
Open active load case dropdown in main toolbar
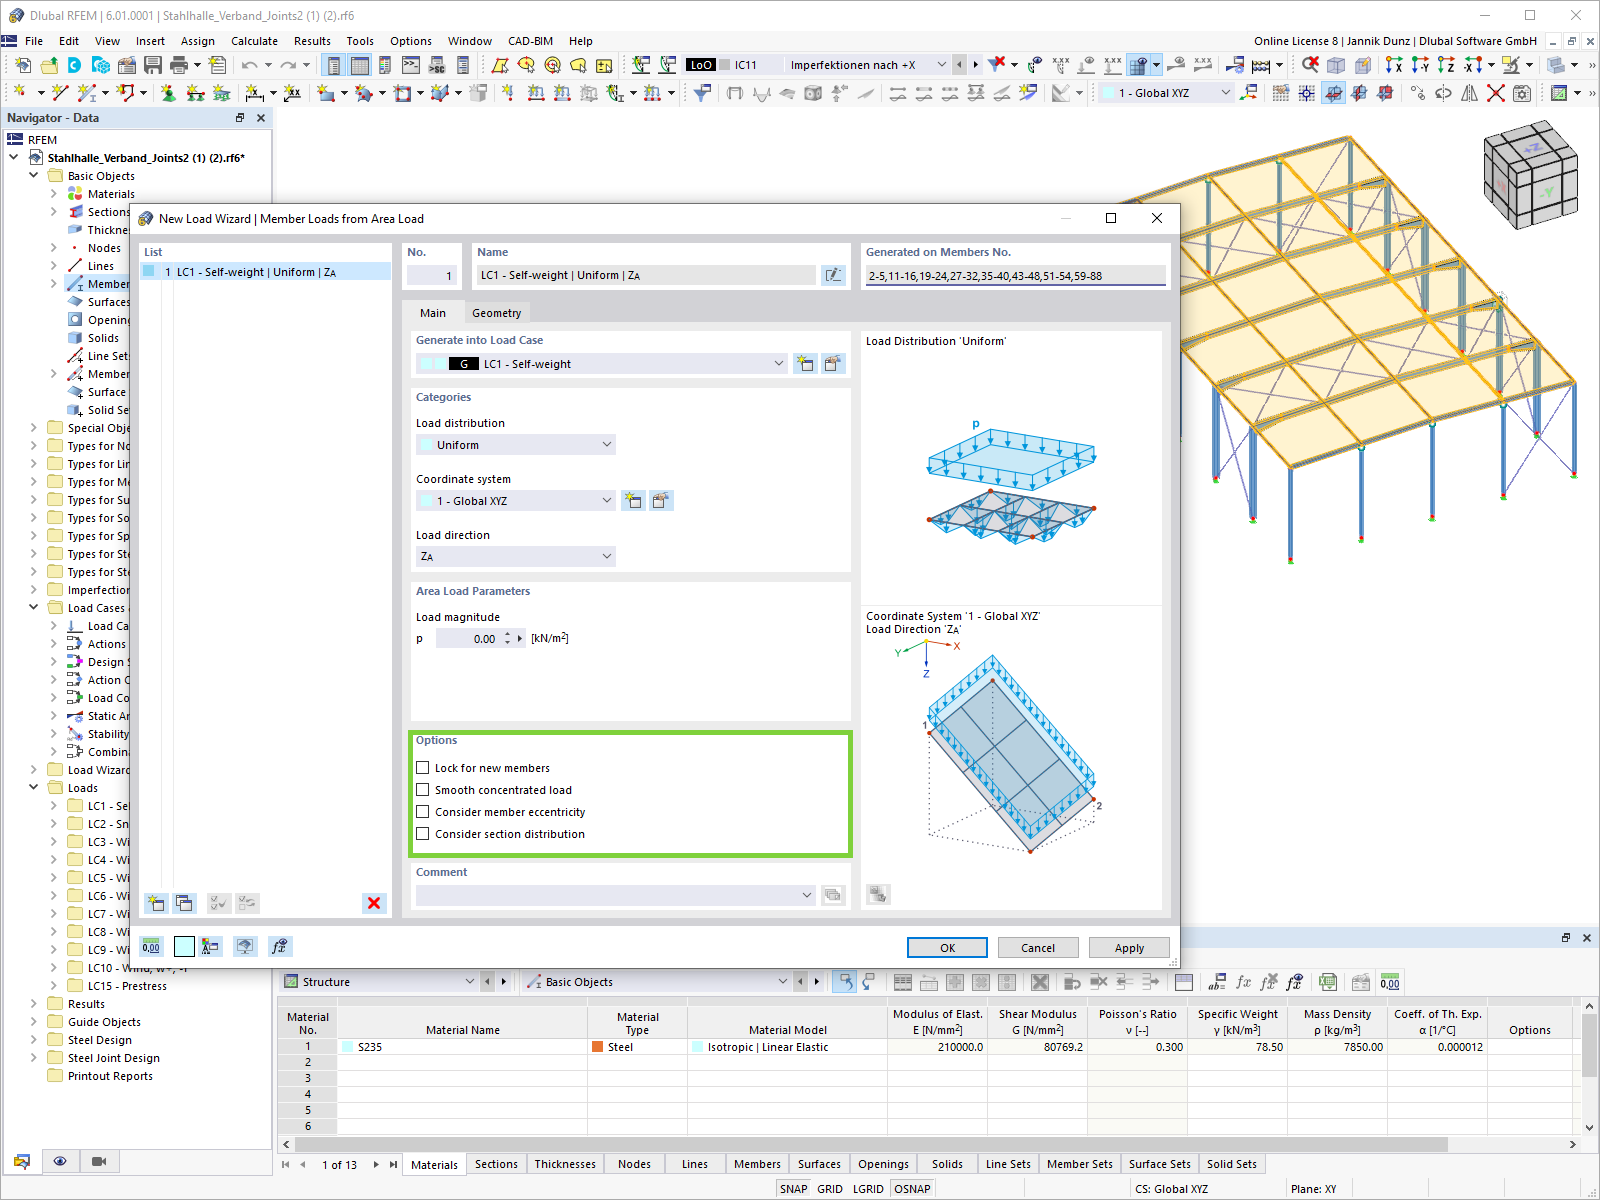tap(941, 65)
